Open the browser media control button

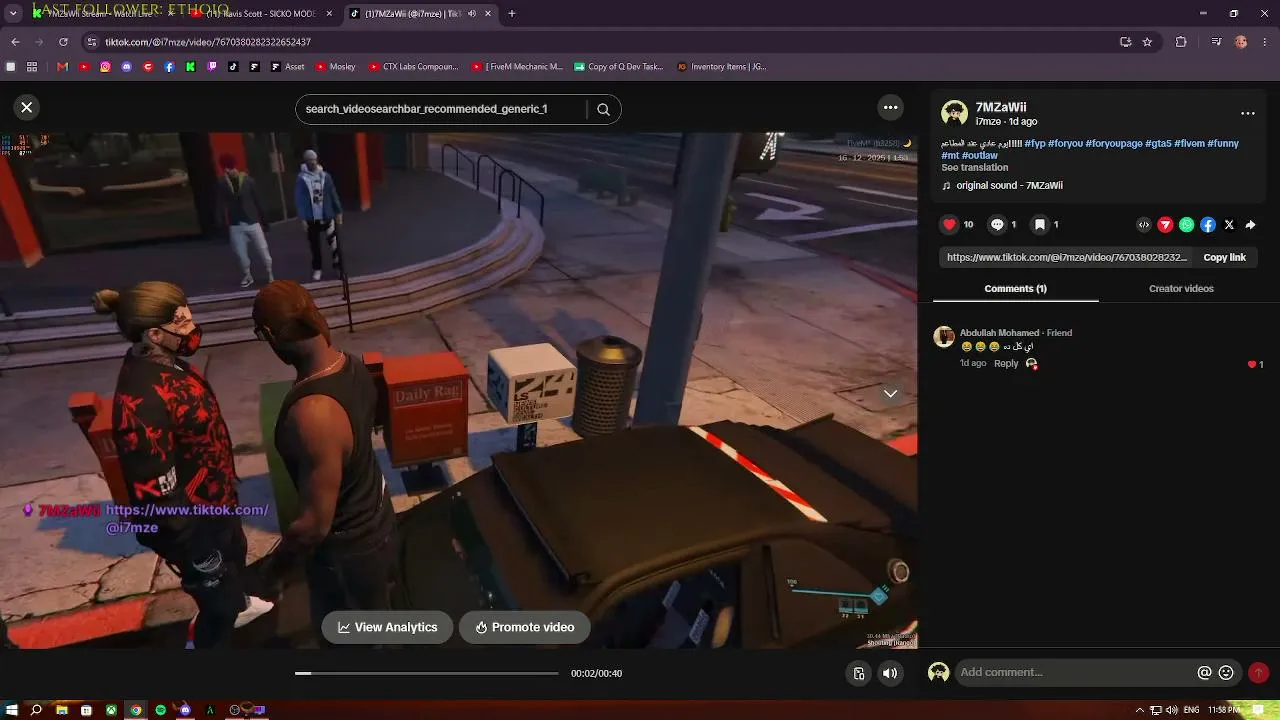pyautogui.click(x=1216, y=42)
